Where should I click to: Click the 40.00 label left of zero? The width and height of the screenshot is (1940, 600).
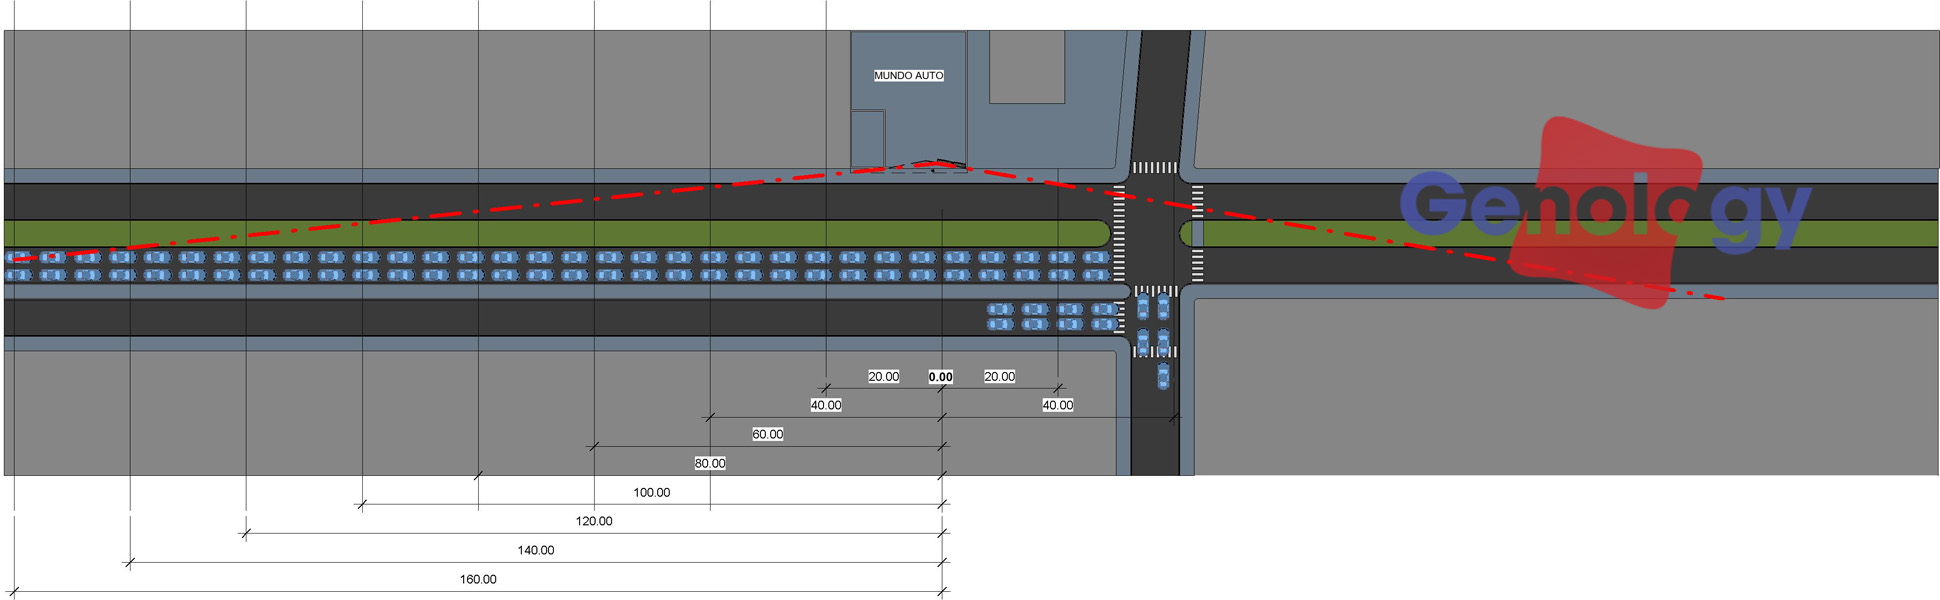tap(825, 405)
